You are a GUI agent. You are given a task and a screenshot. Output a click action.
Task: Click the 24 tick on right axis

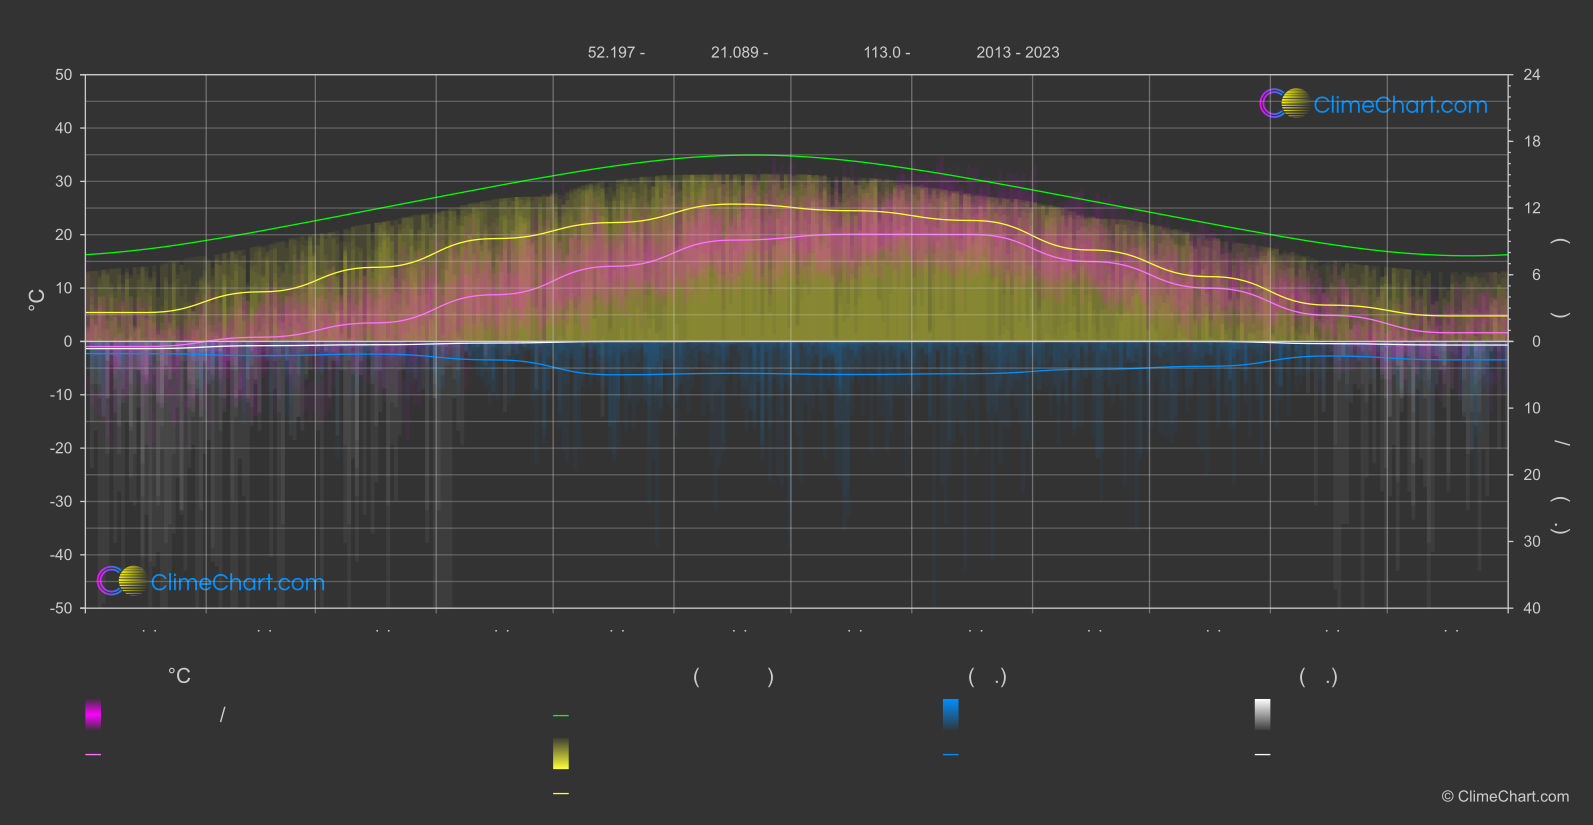[x=1531, y=75]
